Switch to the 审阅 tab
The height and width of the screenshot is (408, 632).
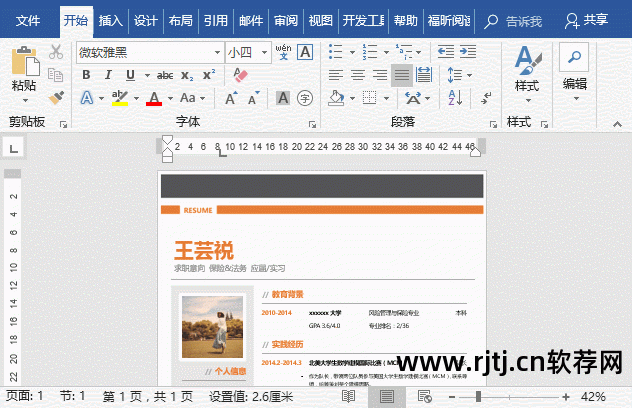coord(286,20)
